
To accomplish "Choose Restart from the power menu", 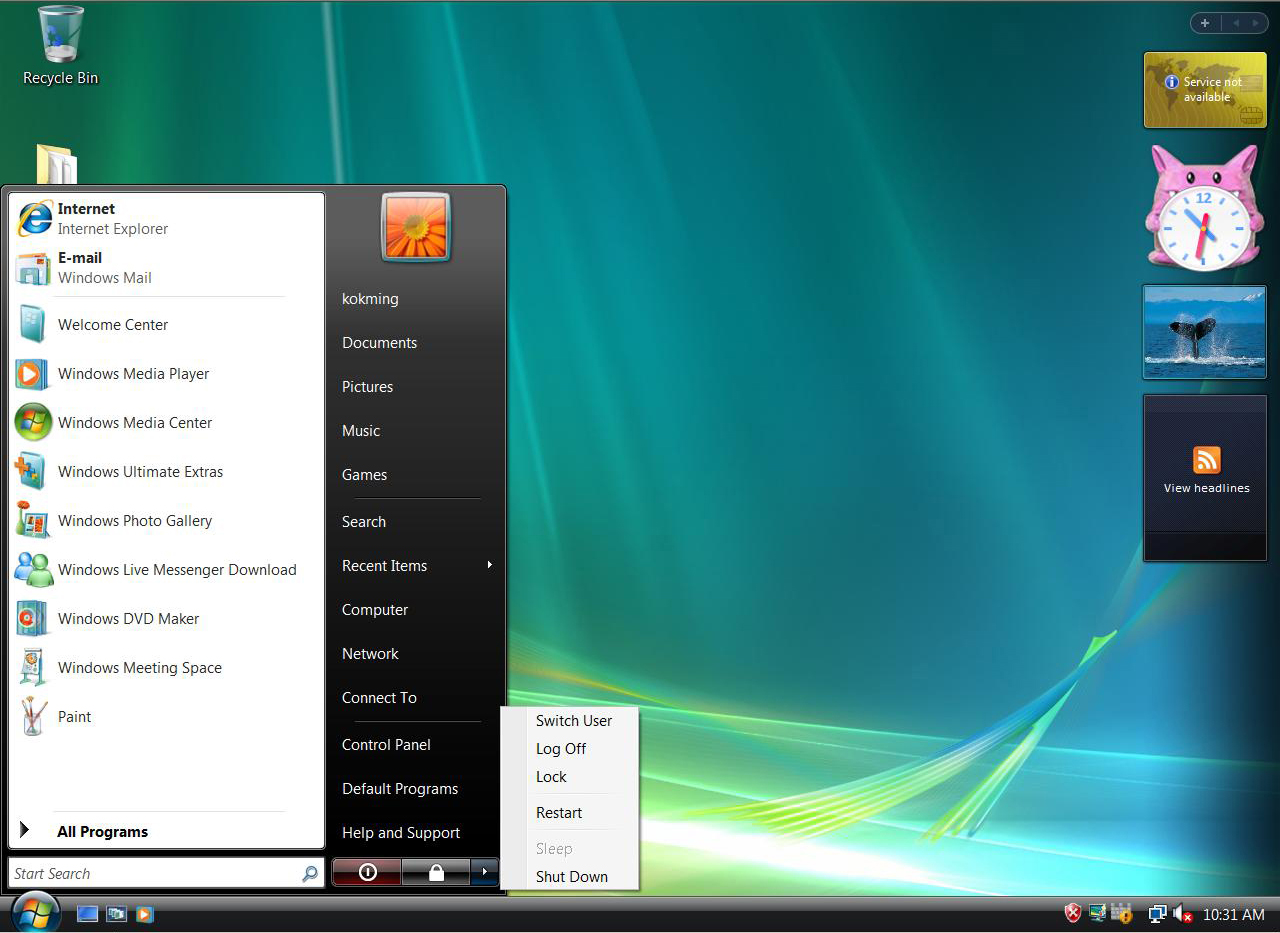I will (559, 812).
